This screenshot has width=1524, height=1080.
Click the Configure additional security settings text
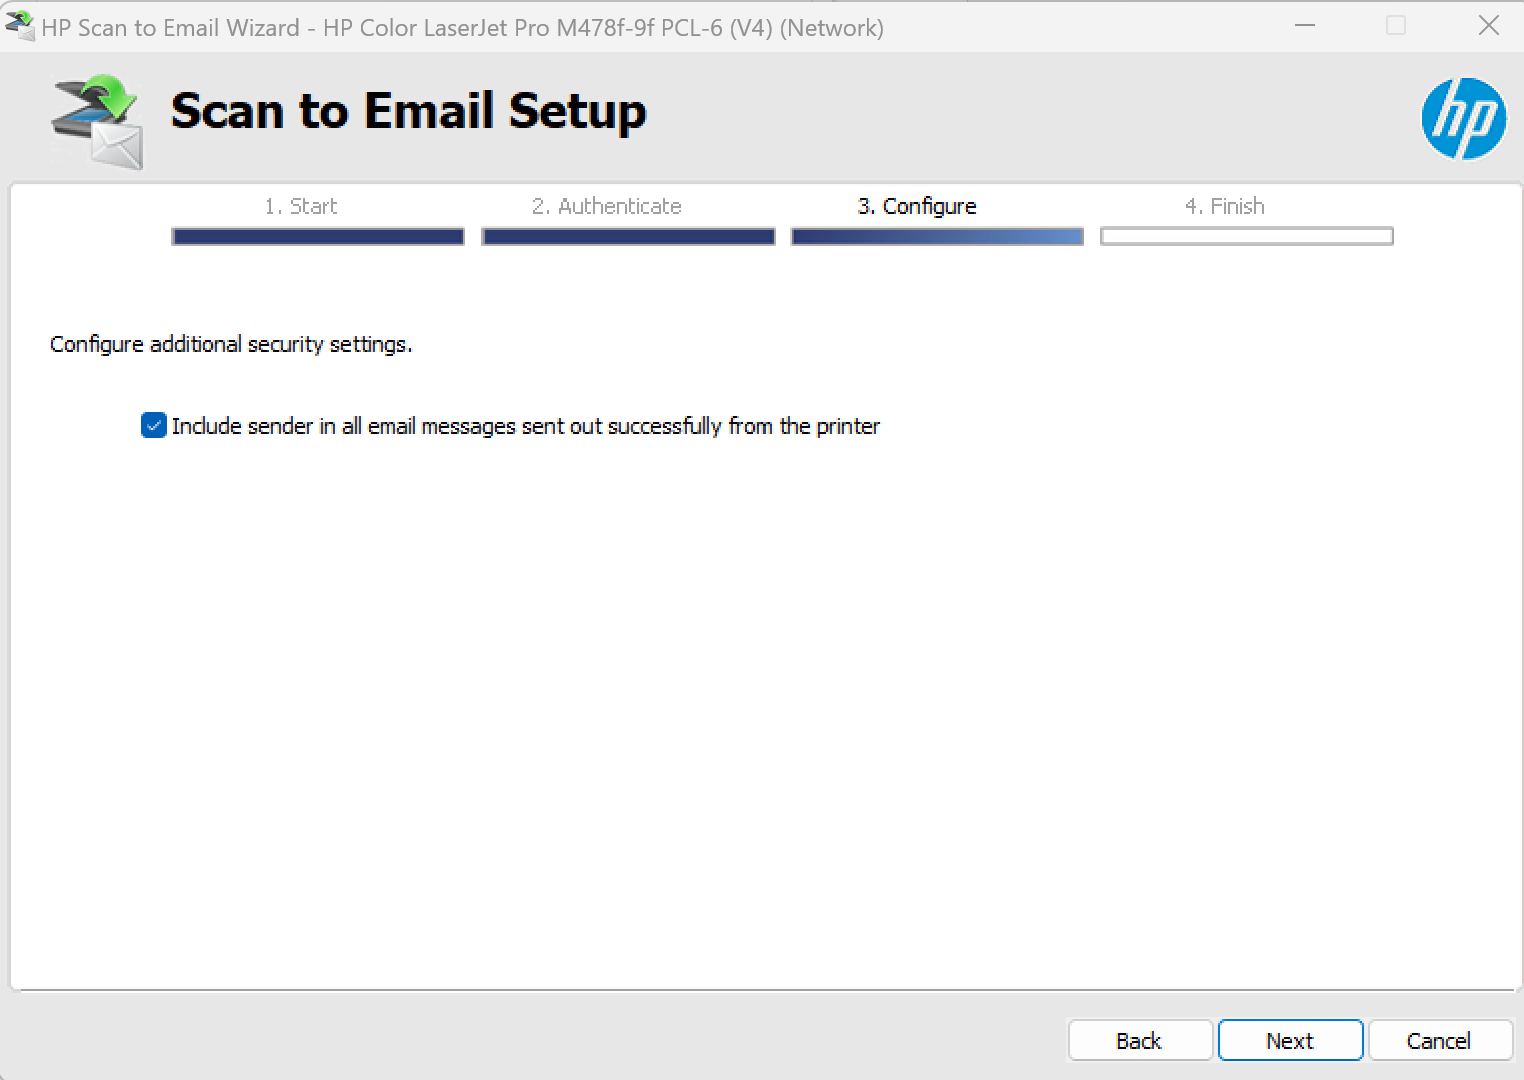coord(230,344)
